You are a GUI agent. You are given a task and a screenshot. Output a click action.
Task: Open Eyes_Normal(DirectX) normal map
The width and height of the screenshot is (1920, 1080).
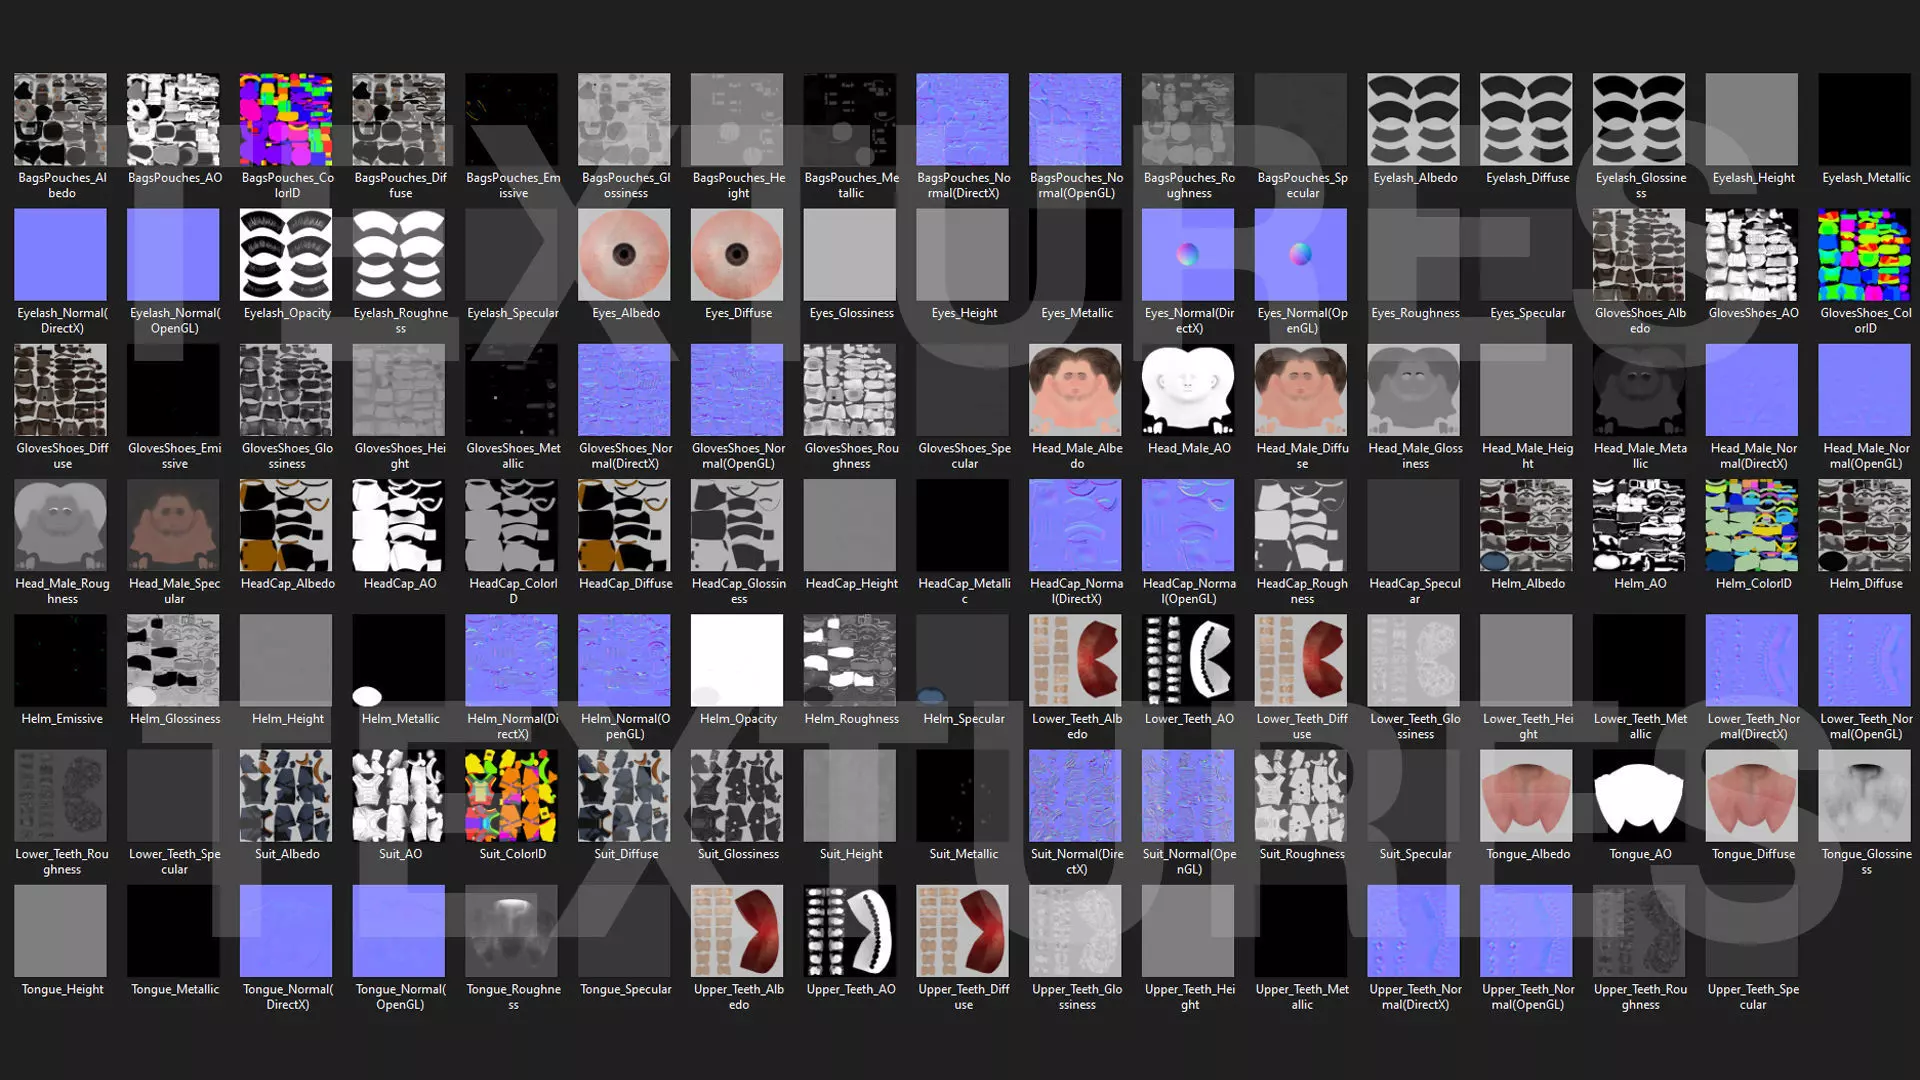1188,254
